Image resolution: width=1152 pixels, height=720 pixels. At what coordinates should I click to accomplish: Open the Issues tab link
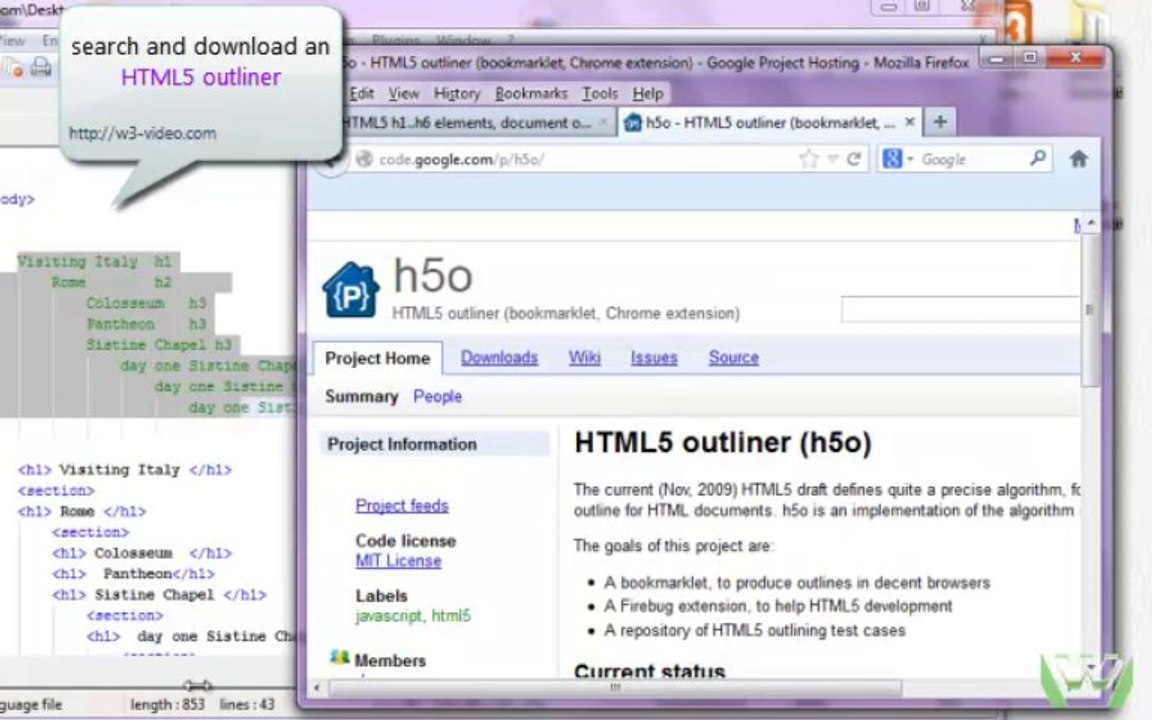click(x=654, y=358)
